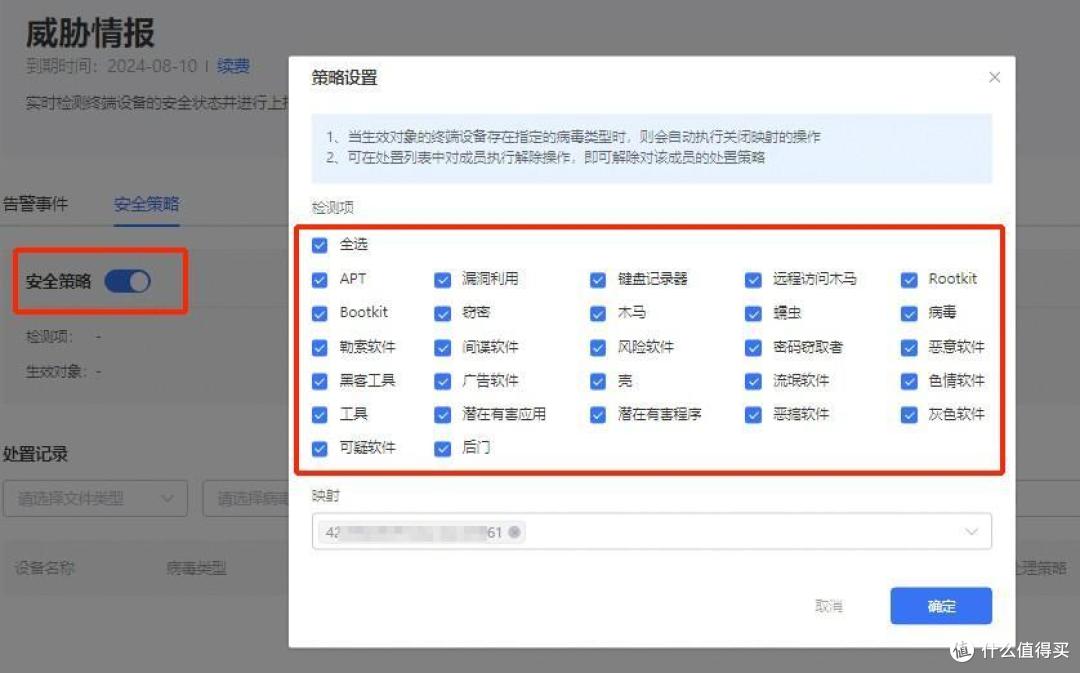This screenshot has width=1080, height=673.
Task: Uncheck the APT checkbox
Action: point(320,280)
